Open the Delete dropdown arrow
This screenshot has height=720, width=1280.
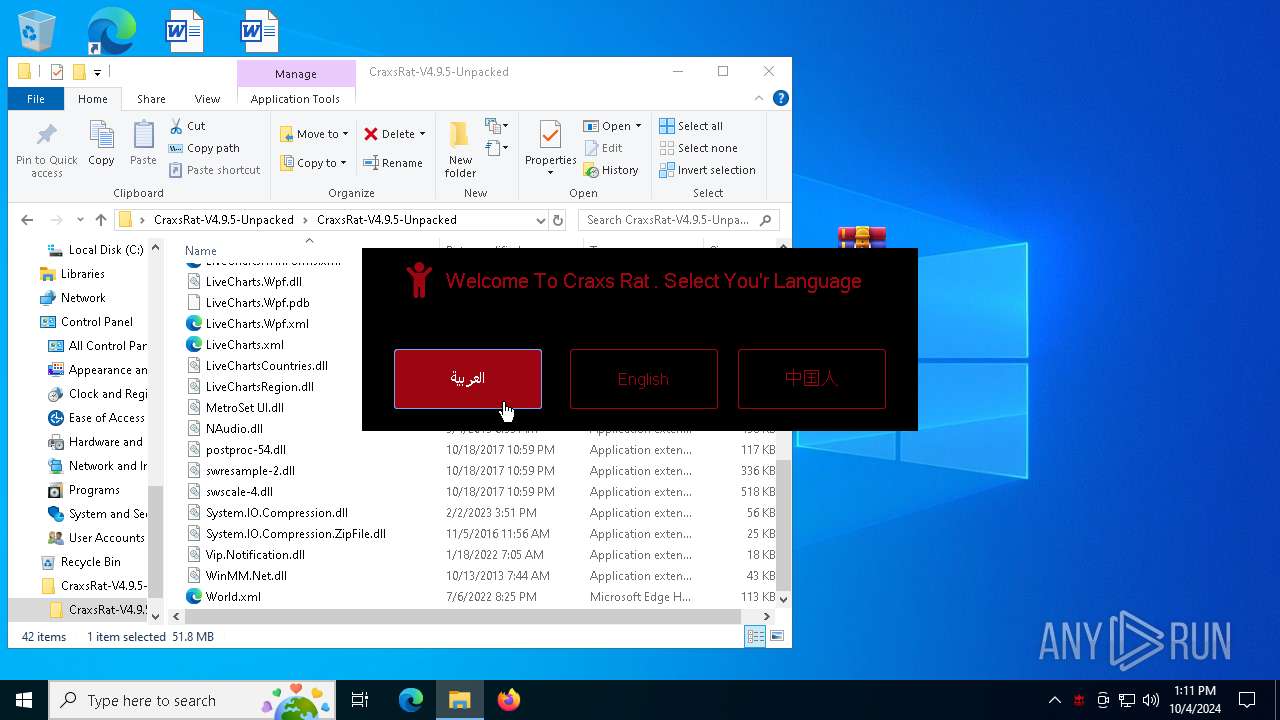coord(422,134)
